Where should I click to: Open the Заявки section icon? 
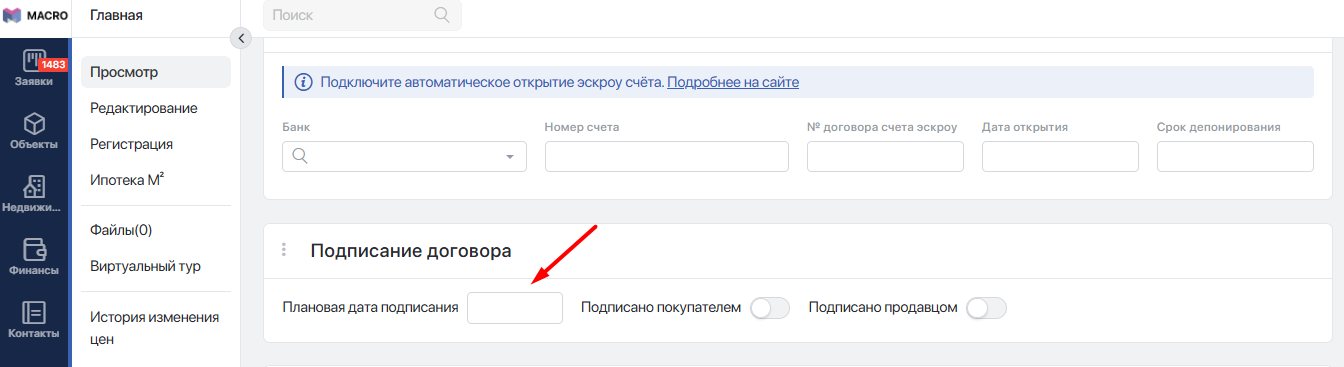34,61
